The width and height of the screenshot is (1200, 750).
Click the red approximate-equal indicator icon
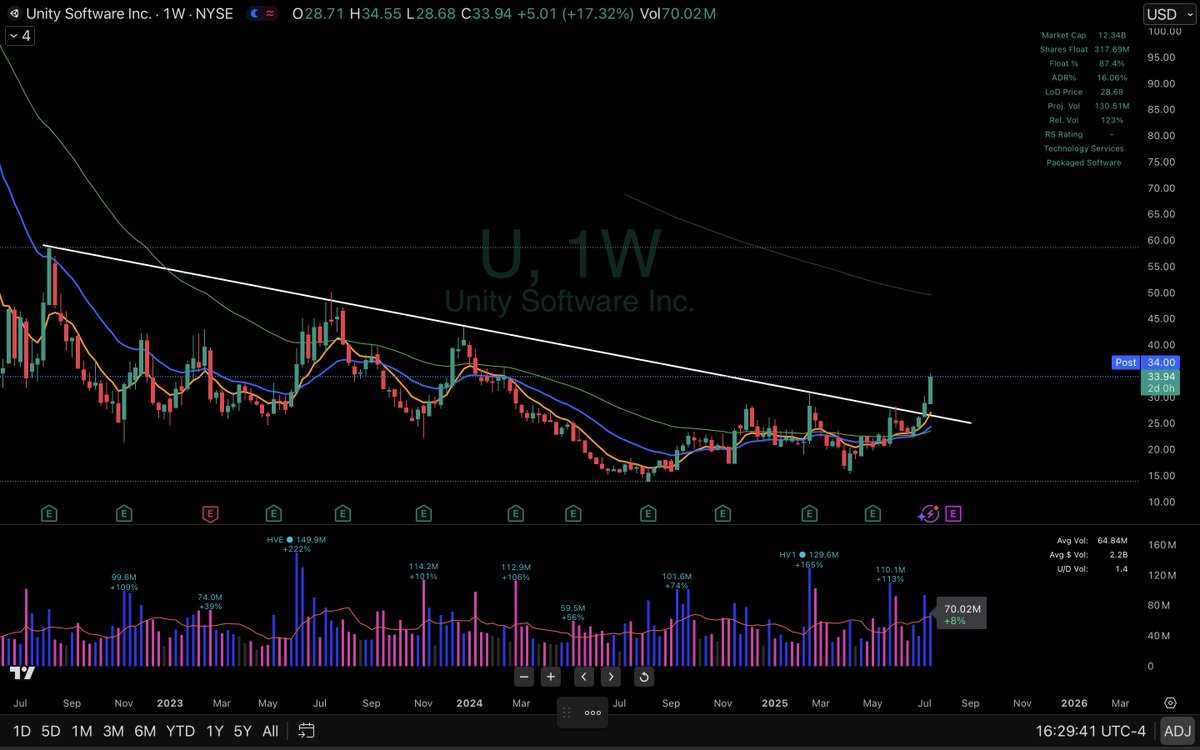click(x=272, y=14)
